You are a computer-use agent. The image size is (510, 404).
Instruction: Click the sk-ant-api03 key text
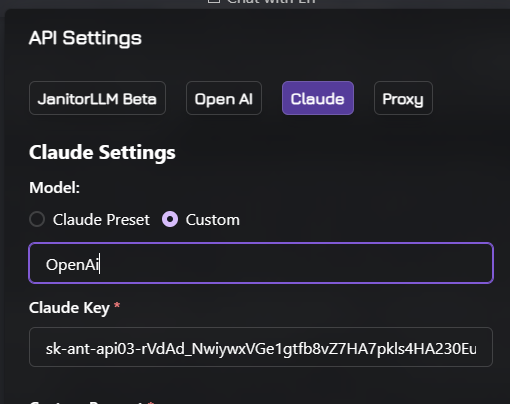(261, 349)
